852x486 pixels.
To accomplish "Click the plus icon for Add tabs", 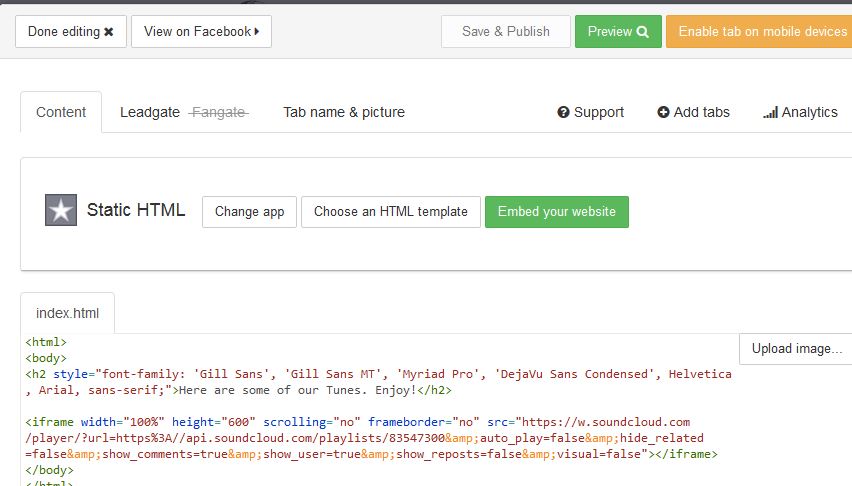I will click(x=663, y=112).
